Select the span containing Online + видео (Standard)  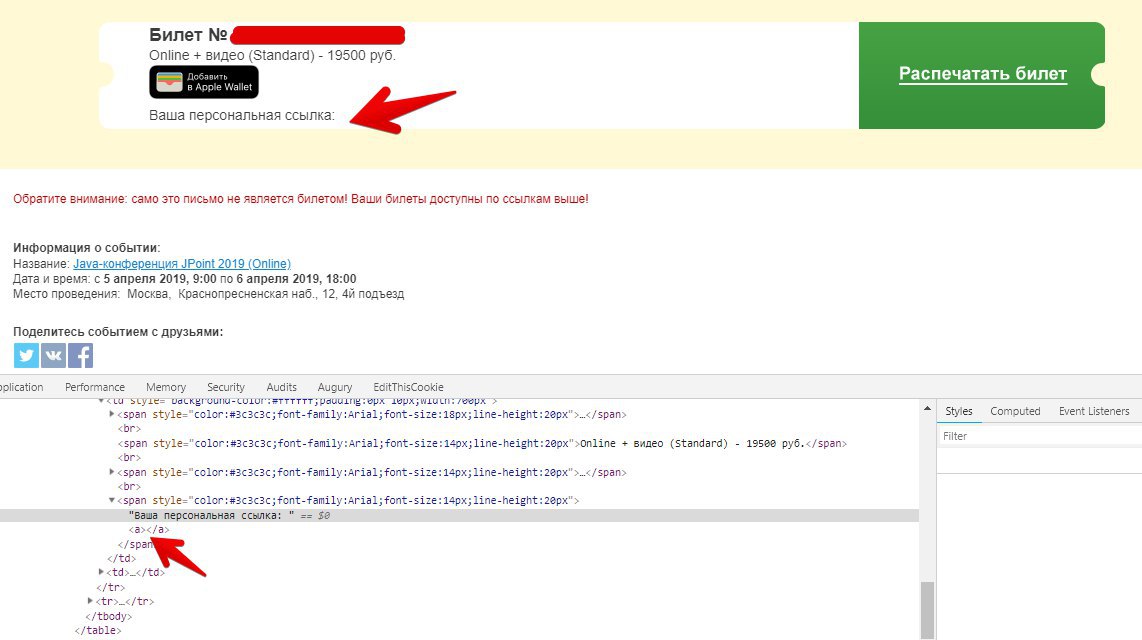click(x=482, y=443)
